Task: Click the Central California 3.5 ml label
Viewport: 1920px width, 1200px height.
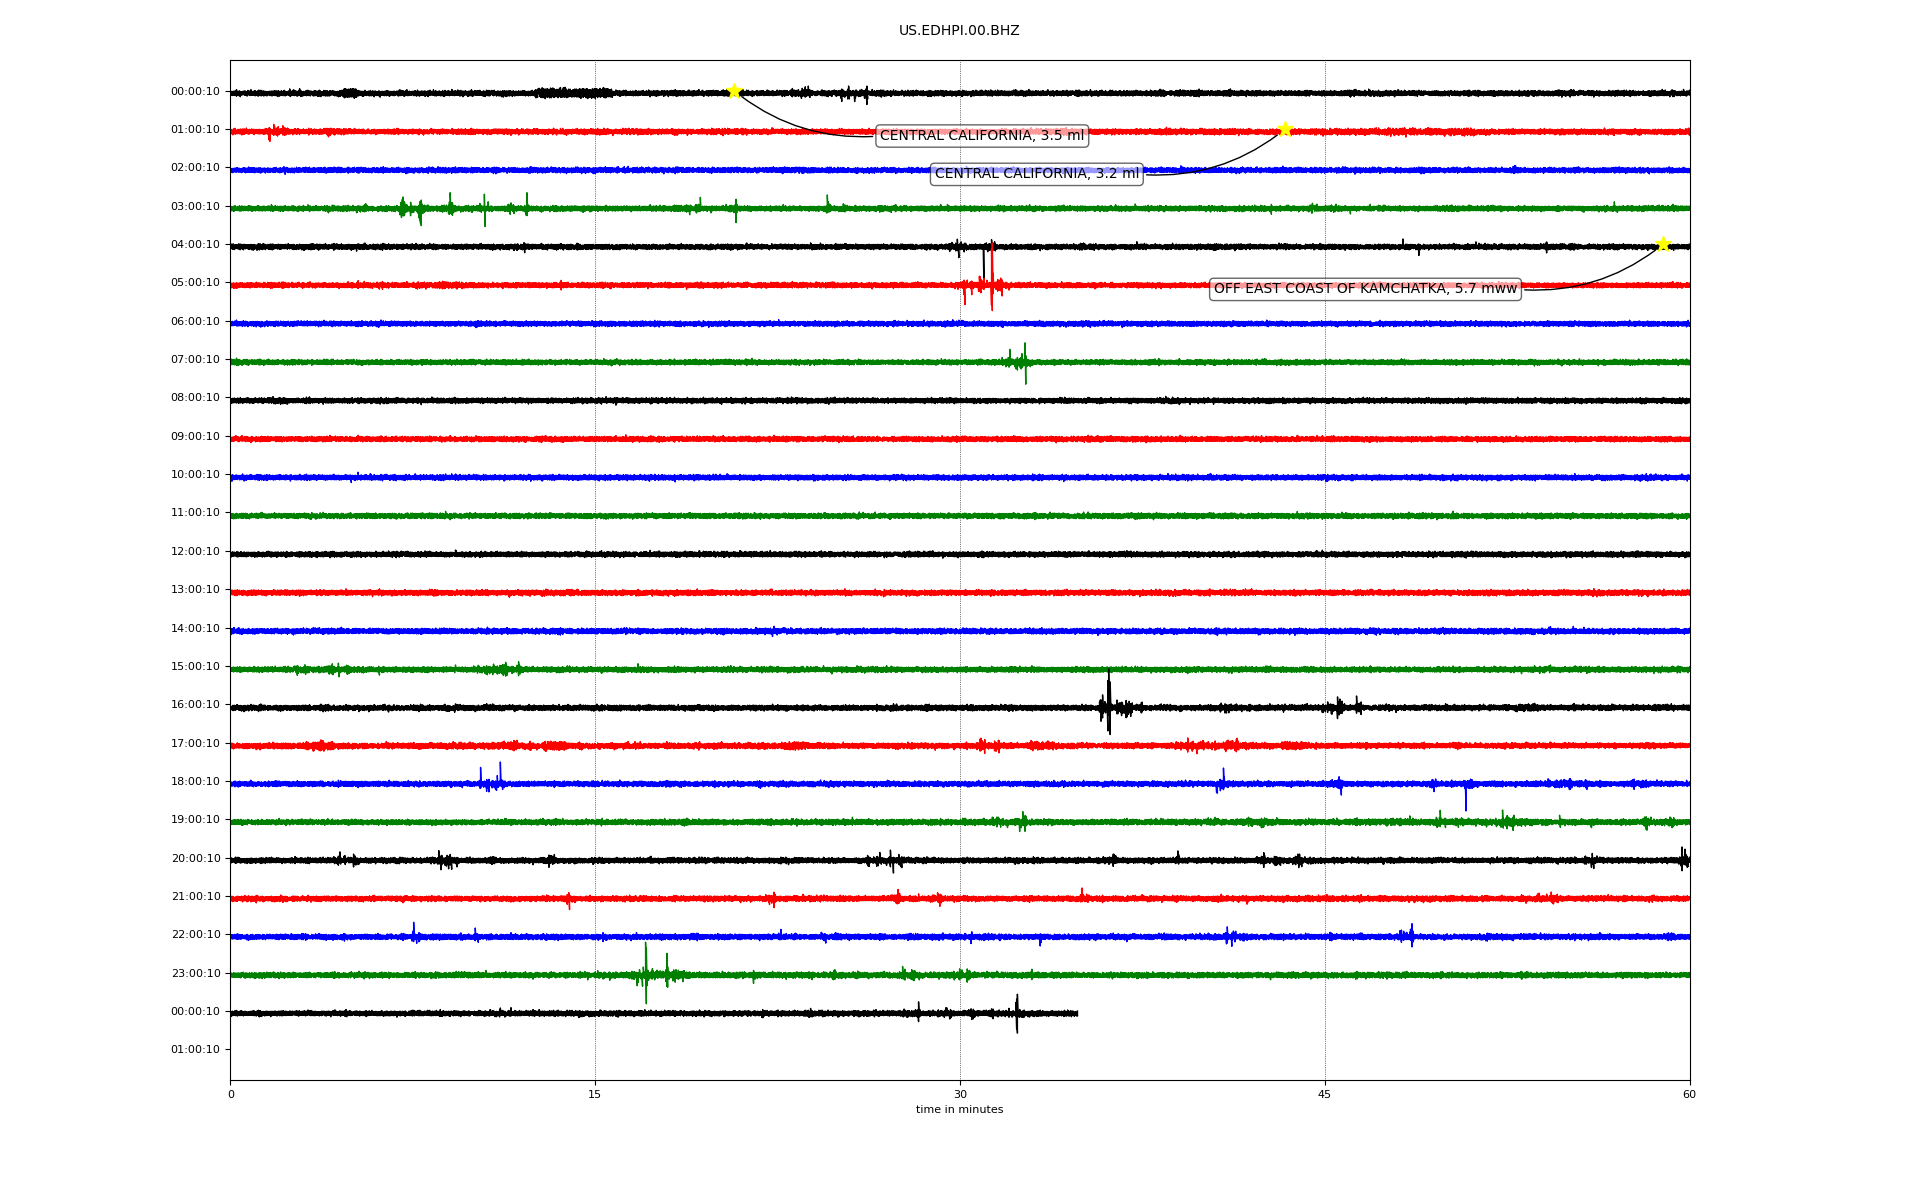Action: (x=981, y=136)
